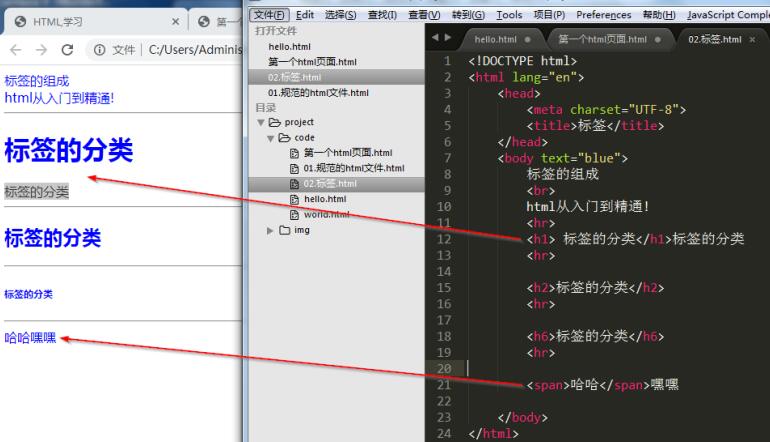Open the 选择(S) menu

point(340,15)
